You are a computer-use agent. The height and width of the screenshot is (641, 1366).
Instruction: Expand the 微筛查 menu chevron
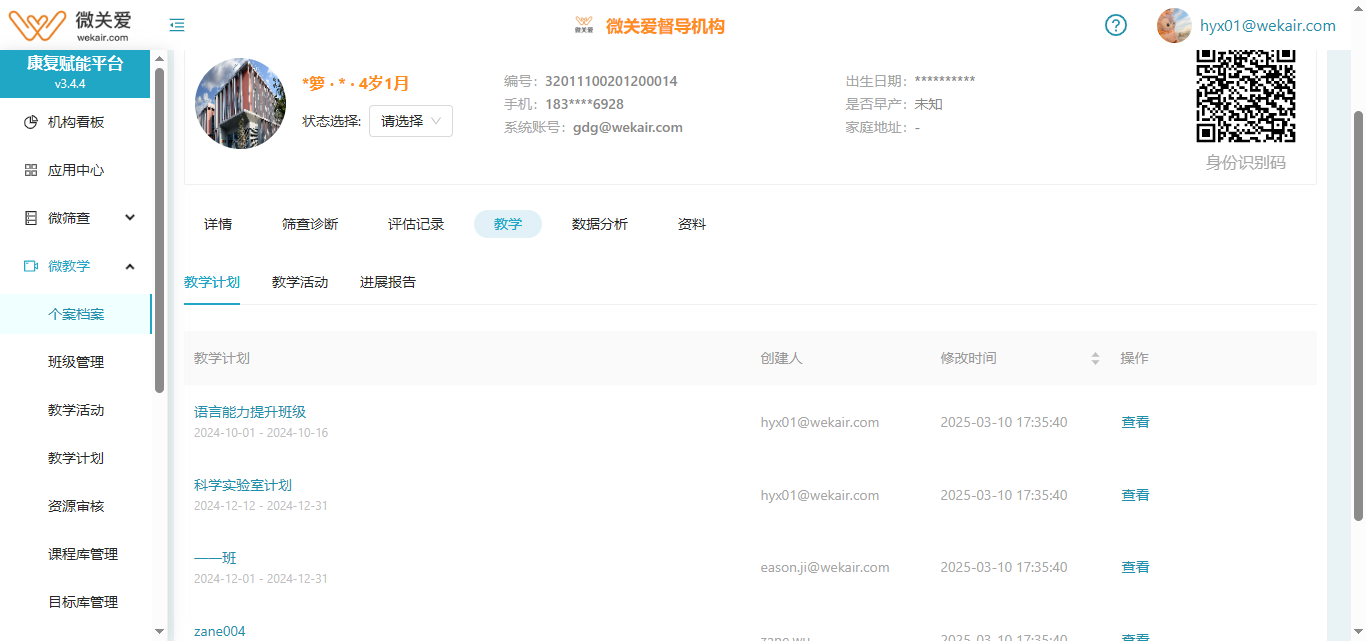click(x=130, y=218)
